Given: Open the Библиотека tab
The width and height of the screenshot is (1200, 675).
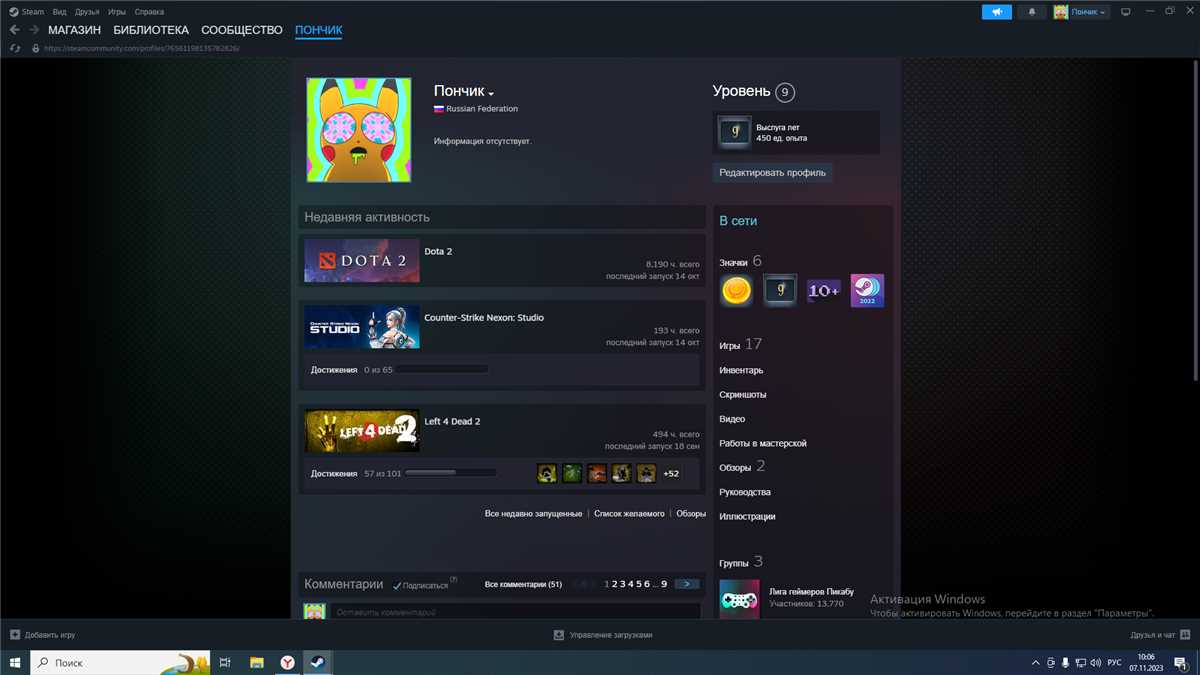Looking at the screenshot, I should pyautogui.click(x=151, y=30).
